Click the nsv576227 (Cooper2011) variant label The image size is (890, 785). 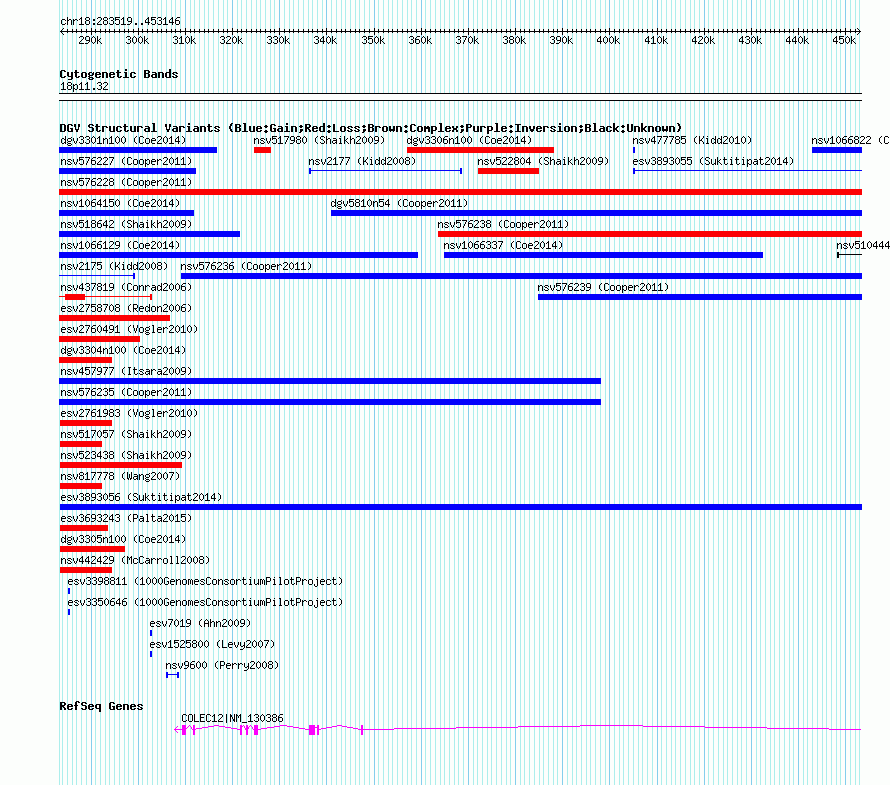coord(127,161)
